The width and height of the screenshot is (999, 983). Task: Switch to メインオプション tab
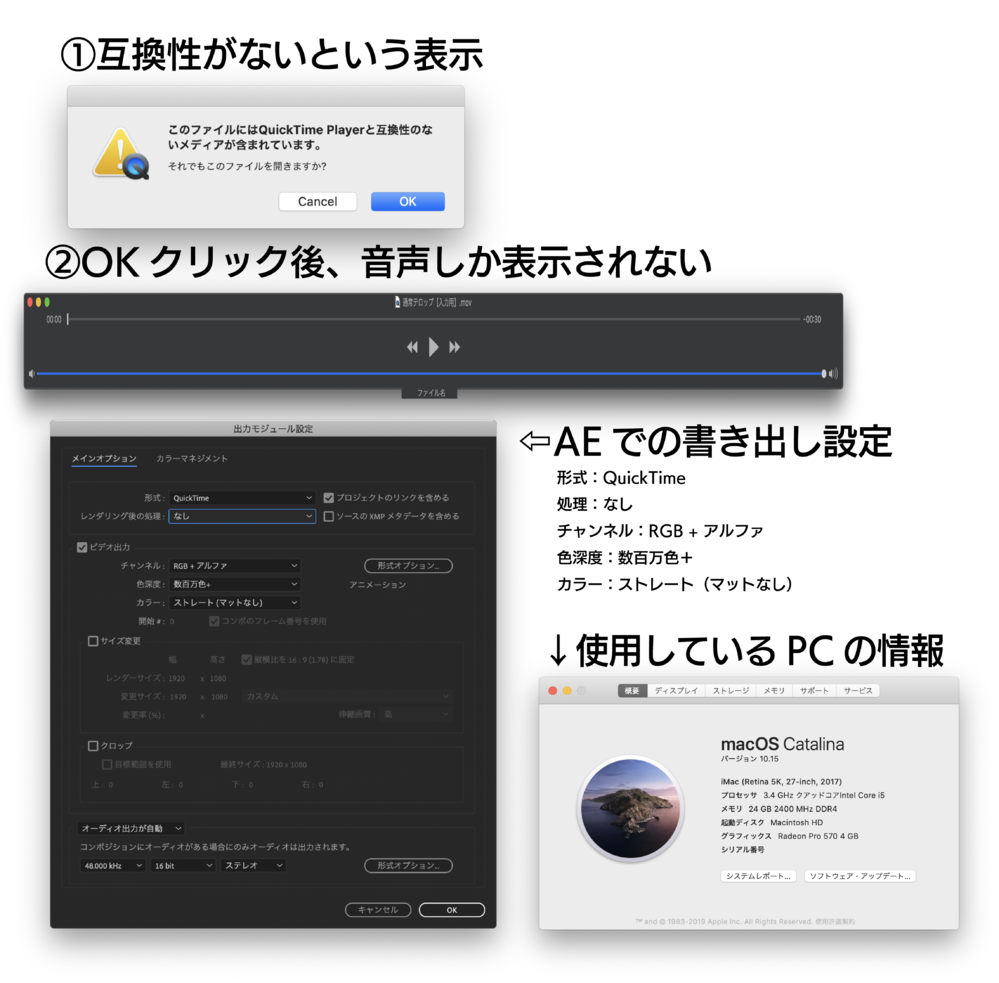(104, 459)
